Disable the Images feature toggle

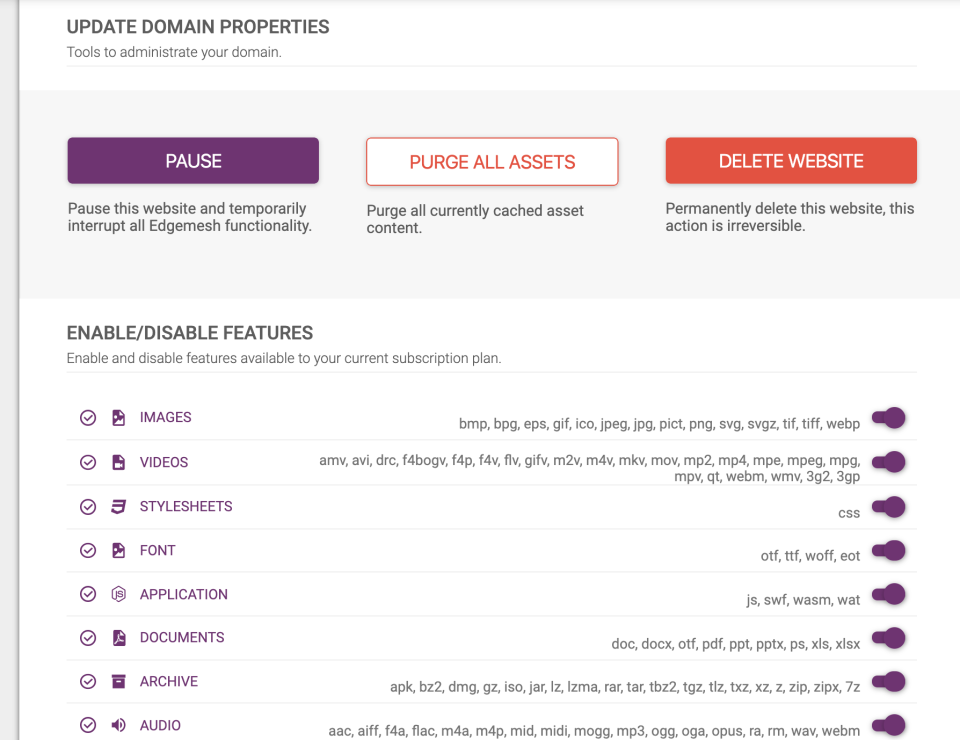pos(888,418)
